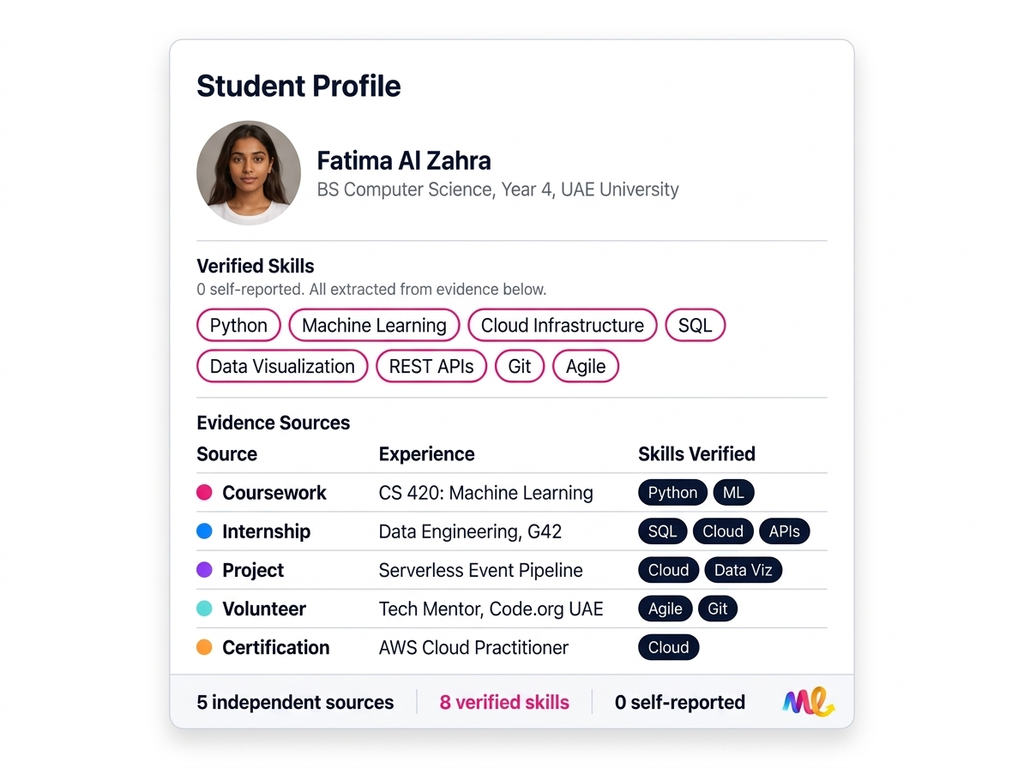Image resolution: width=1024 pixels, height=768 pixels.
Task: Click Fatima Al Zahra's profile photo
Action: pyautogui.click(x=248, y=173)
